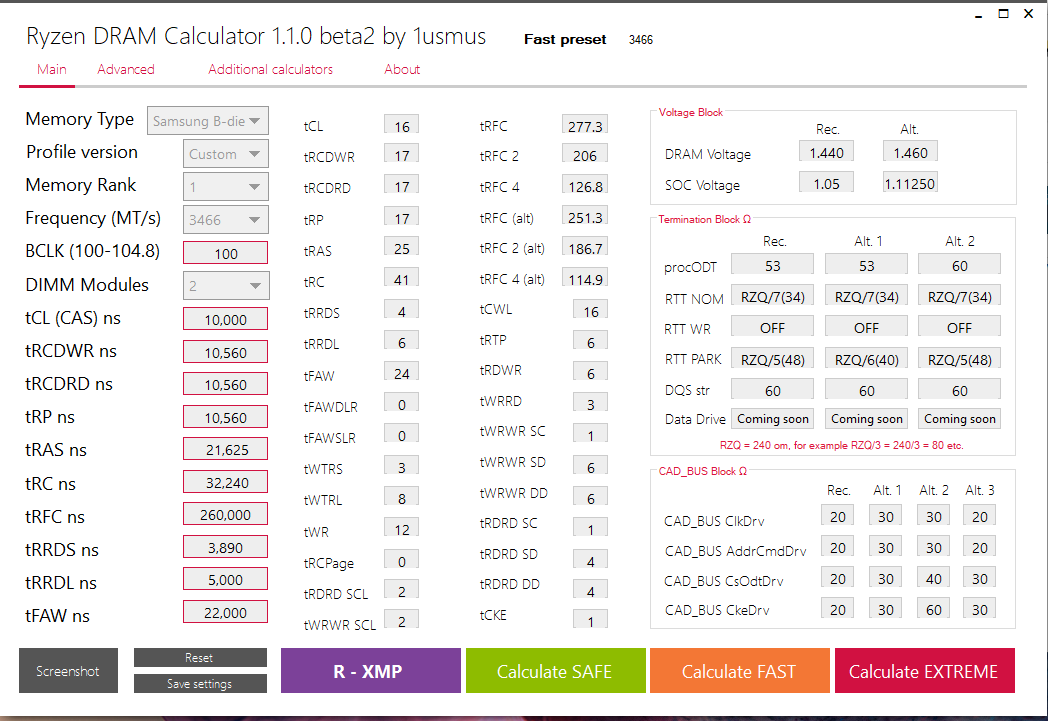Click the tCL (CAS) ns field
1048x721 pixels.
[226, 319]
